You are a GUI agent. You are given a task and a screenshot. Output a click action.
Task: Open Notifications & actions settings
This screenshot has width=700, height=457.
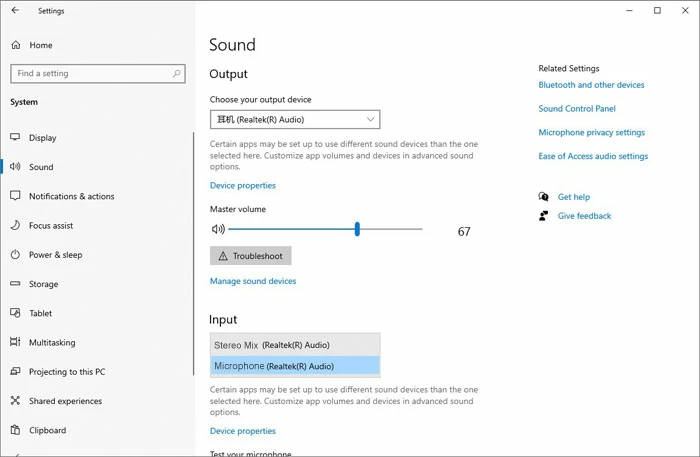pyautogui.click(x=71, y=196)
